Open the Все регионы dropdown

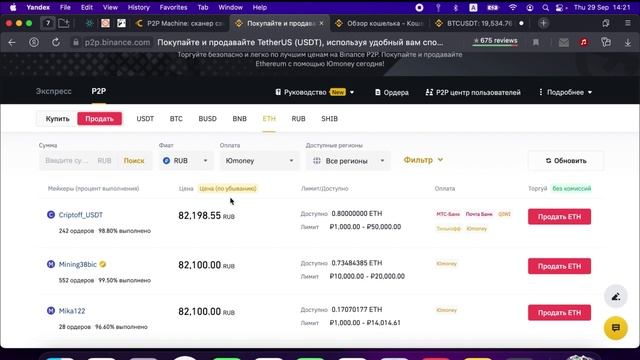pyautogui.click(x=348, y=161)
